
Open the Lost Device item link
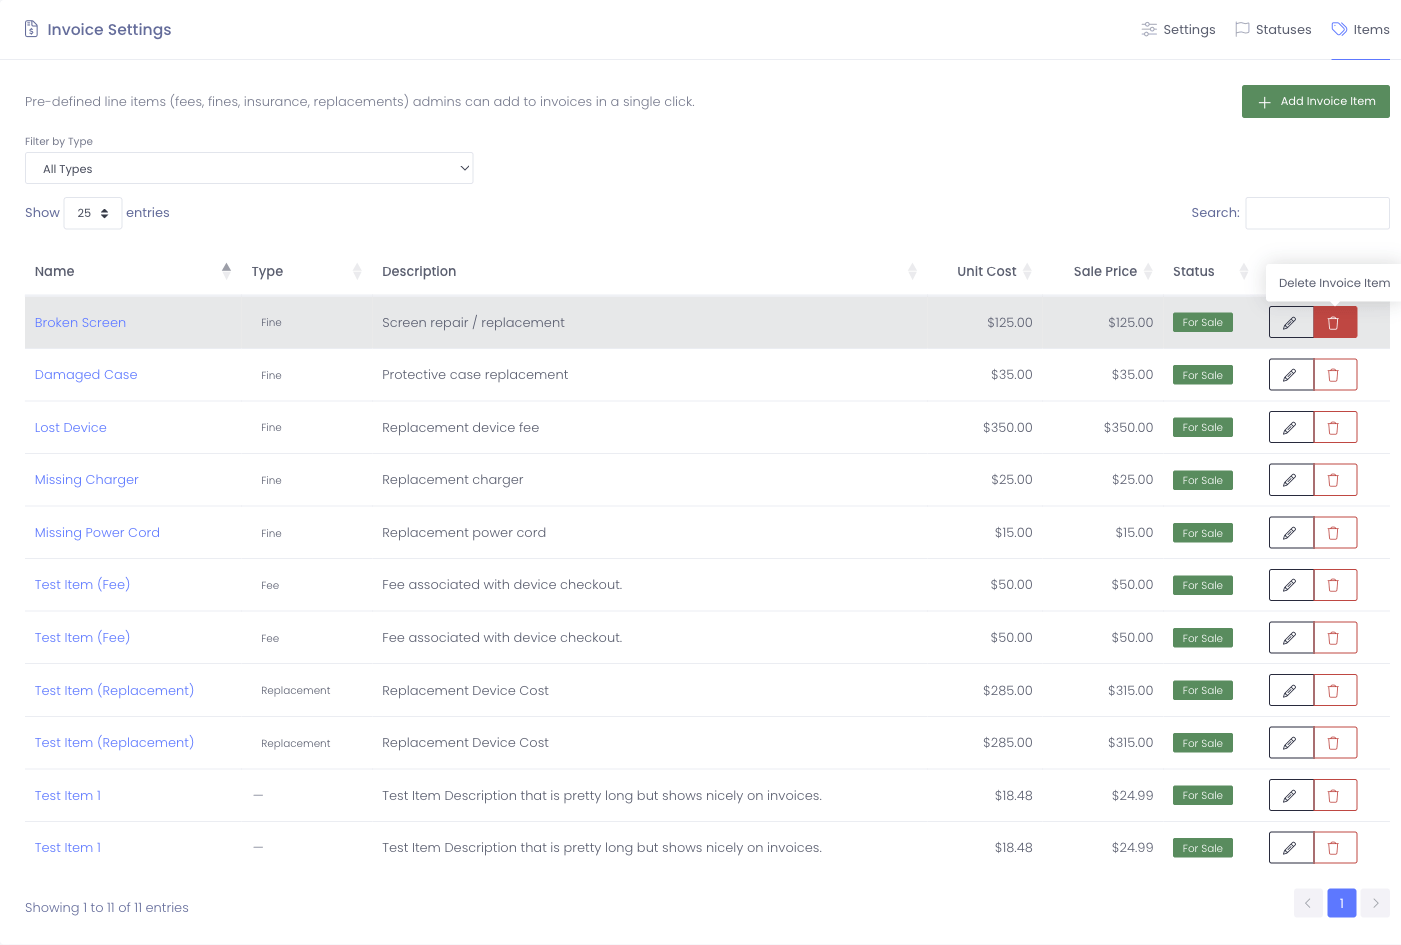tap(70, 427)
